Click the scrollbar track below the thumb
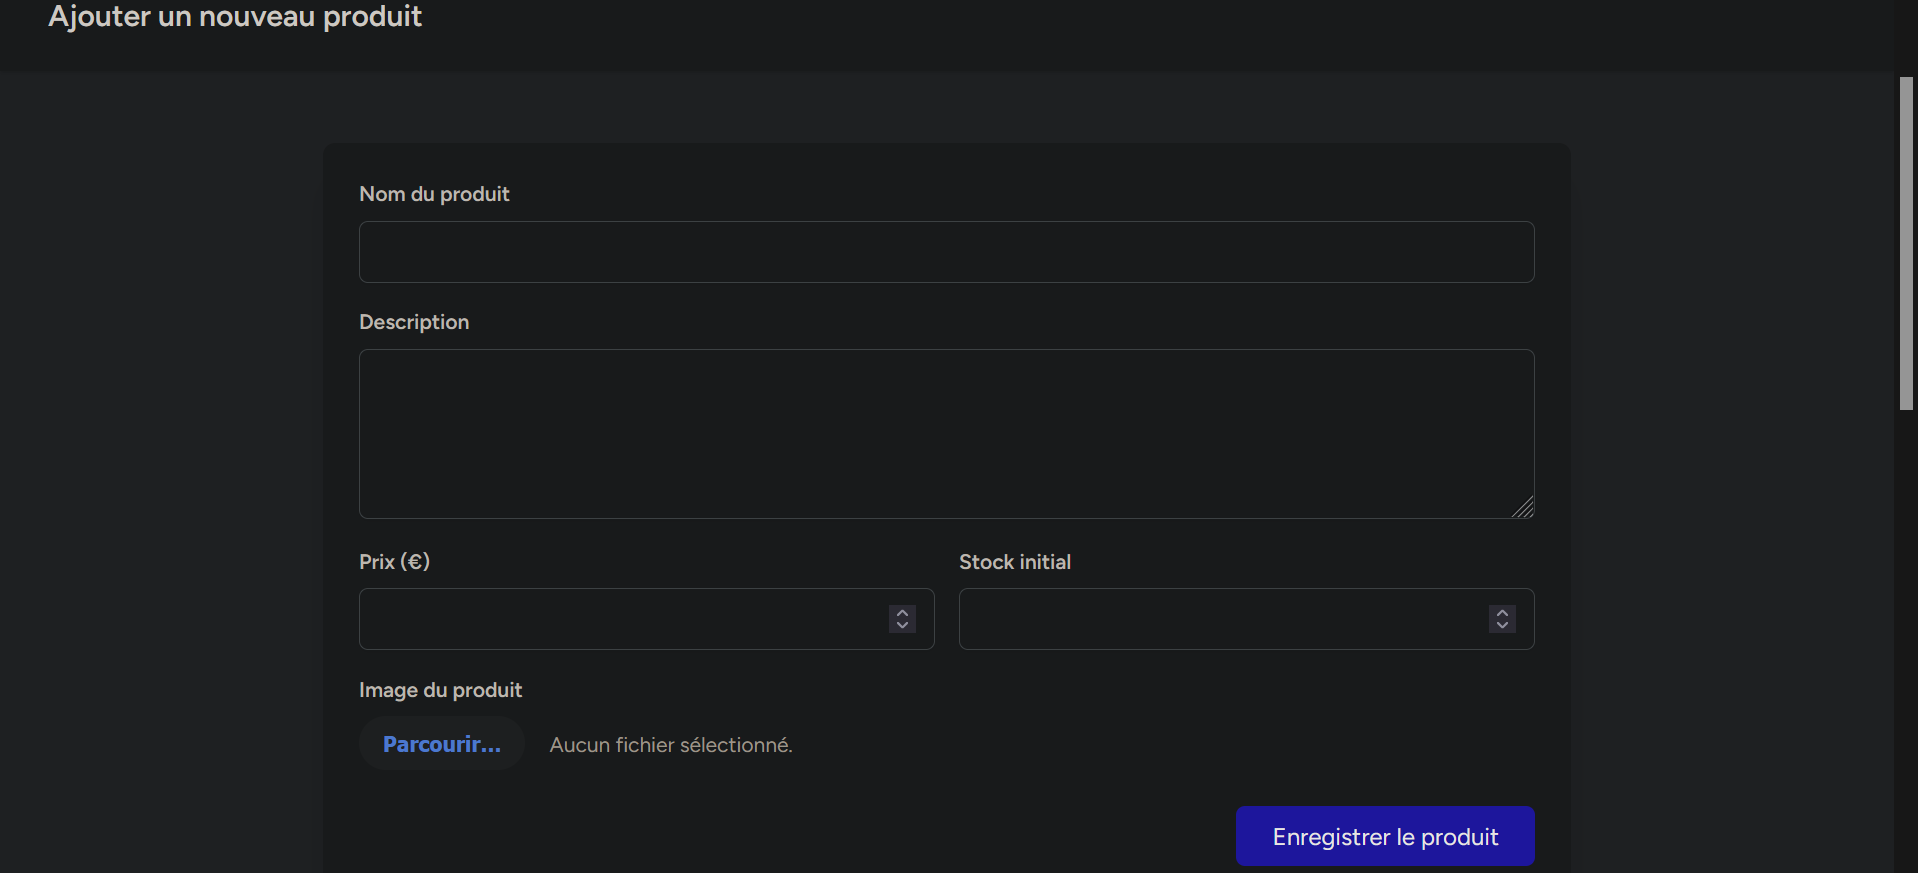Image resolution: width=1918 pixels, height=873 pixels. 1906,640
